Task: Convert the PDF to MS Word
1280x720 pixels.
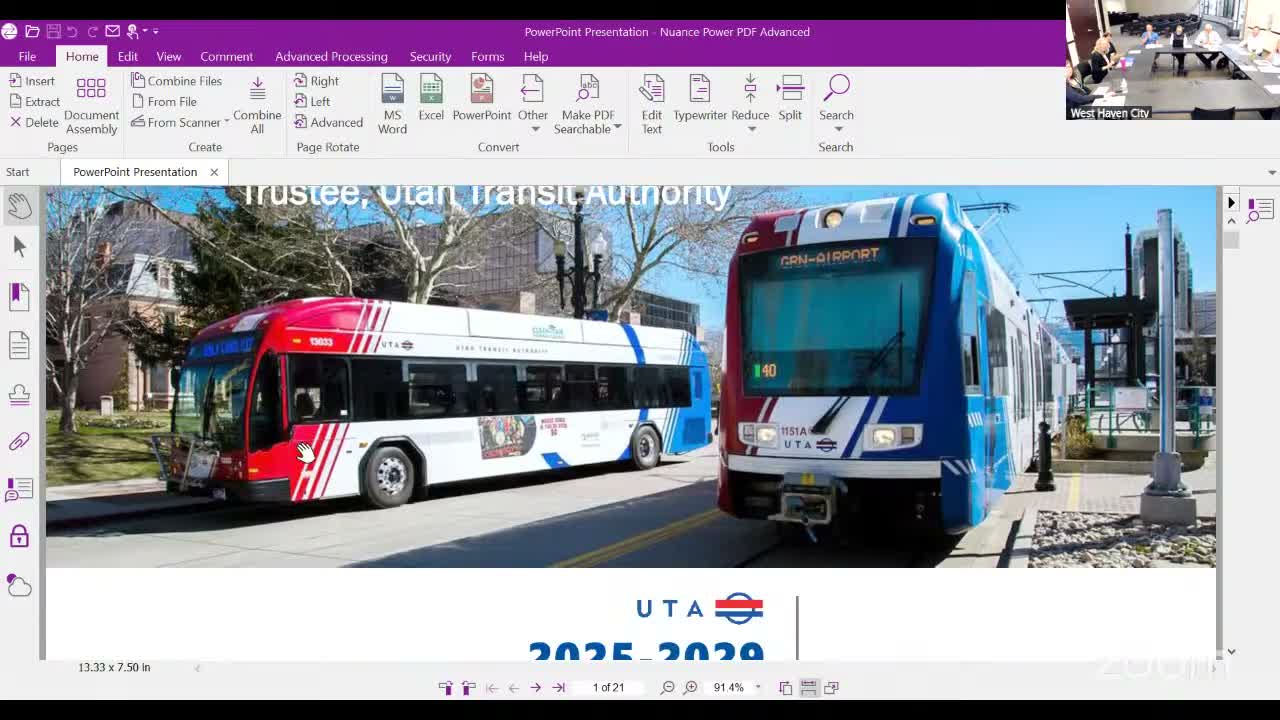Action: point(392,103)
